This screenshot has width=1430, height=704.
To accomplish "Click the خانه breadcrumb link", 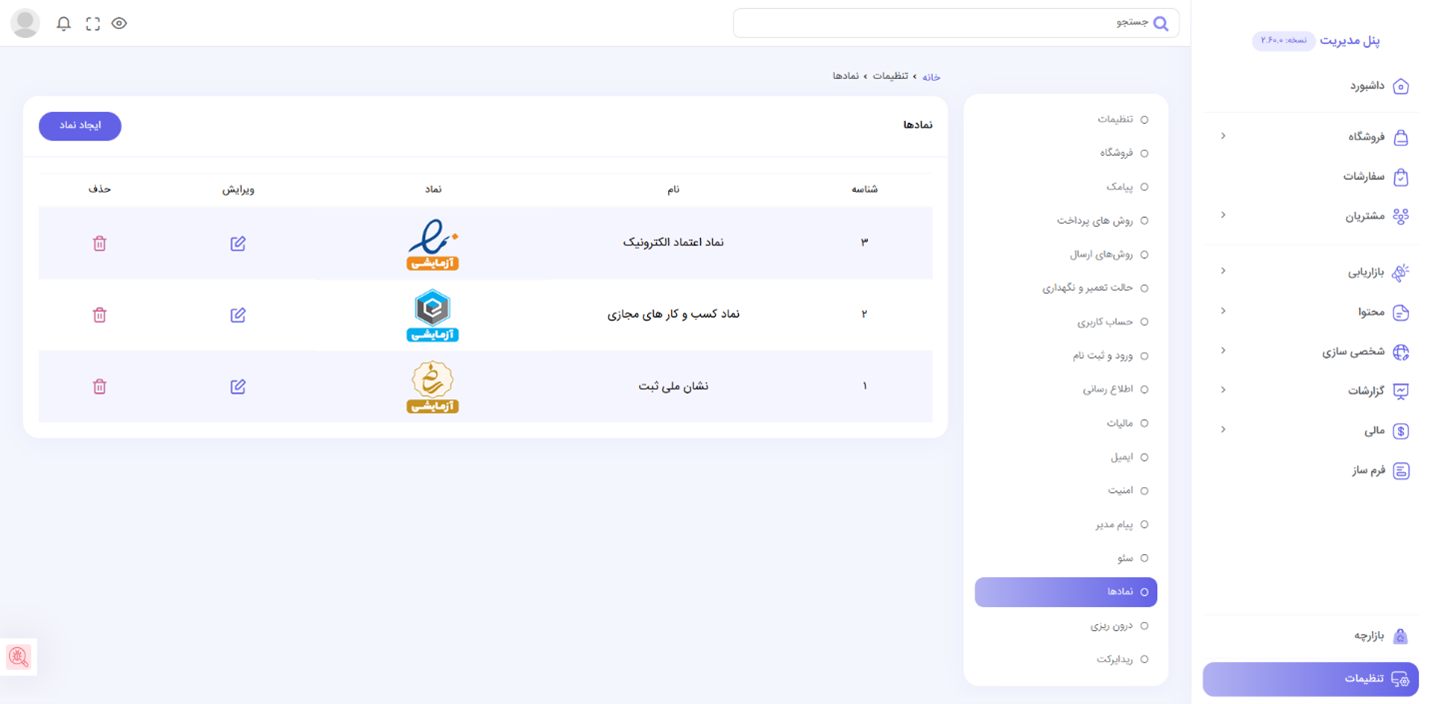I will 931,77.
